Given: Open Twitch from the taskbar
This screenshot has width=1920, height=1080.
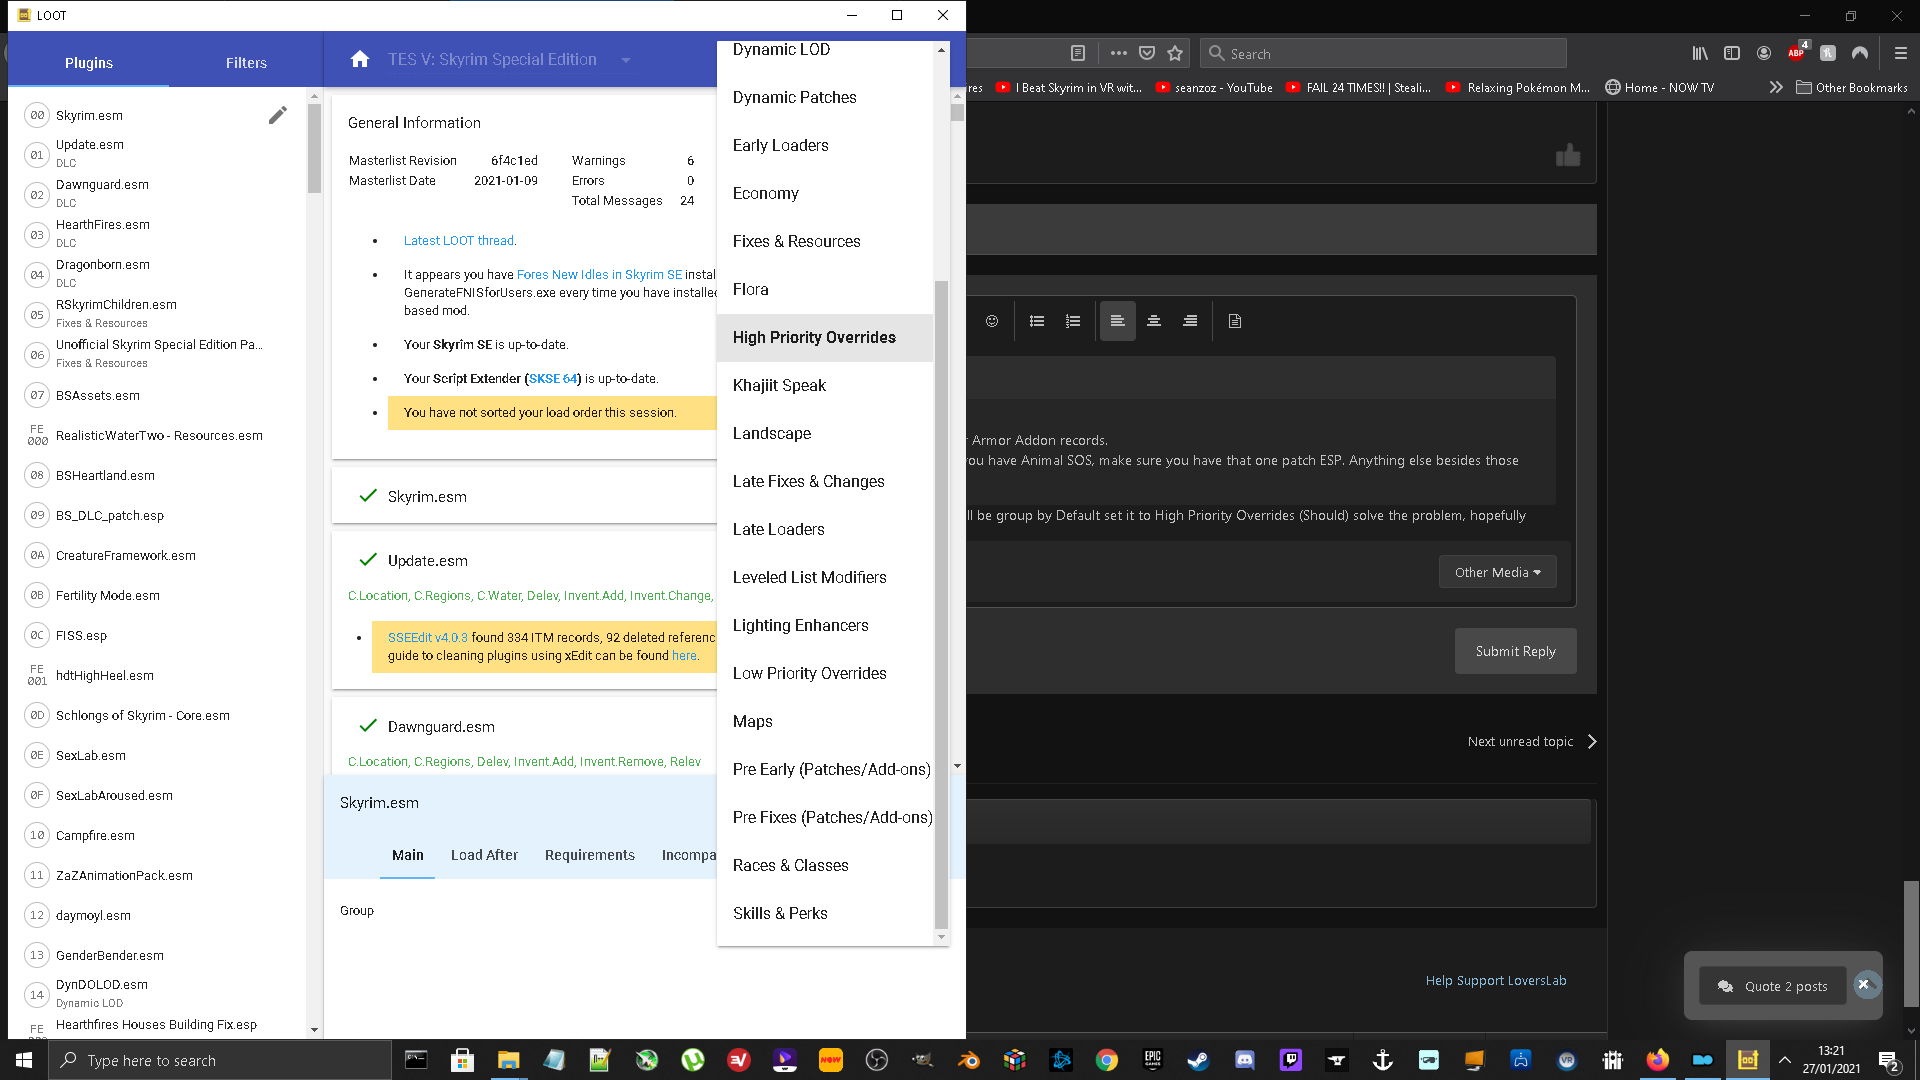Looking at the screenshot, I should (x=1290, y=1060).
